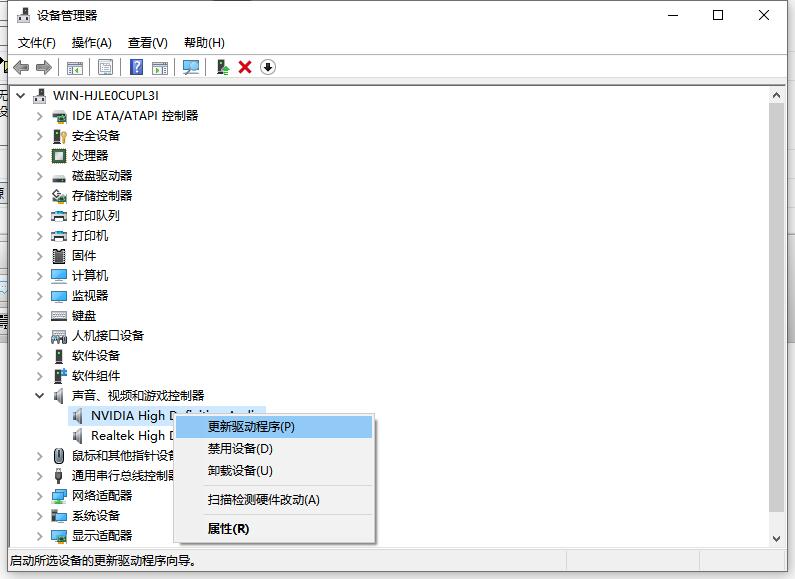This screenshot has height=579, width=795.
Task: Click the update driver green arrow icon
Action: click(223, 67)
